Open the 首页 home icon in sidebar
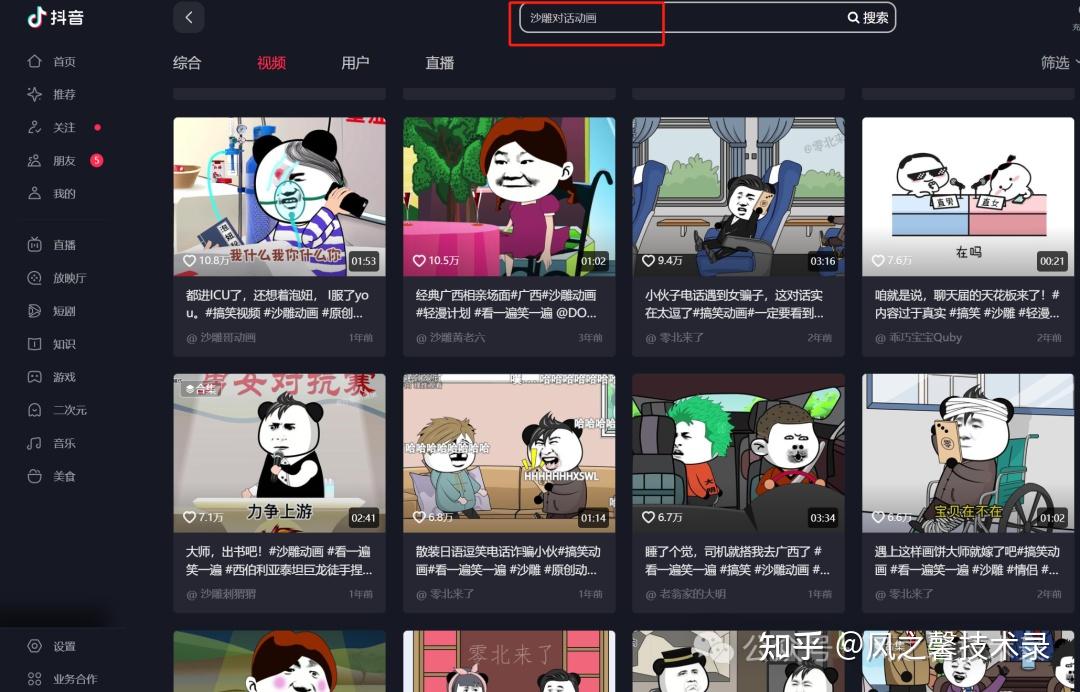1080x692 pixels. pyautogui.click(x=36, y=61)
